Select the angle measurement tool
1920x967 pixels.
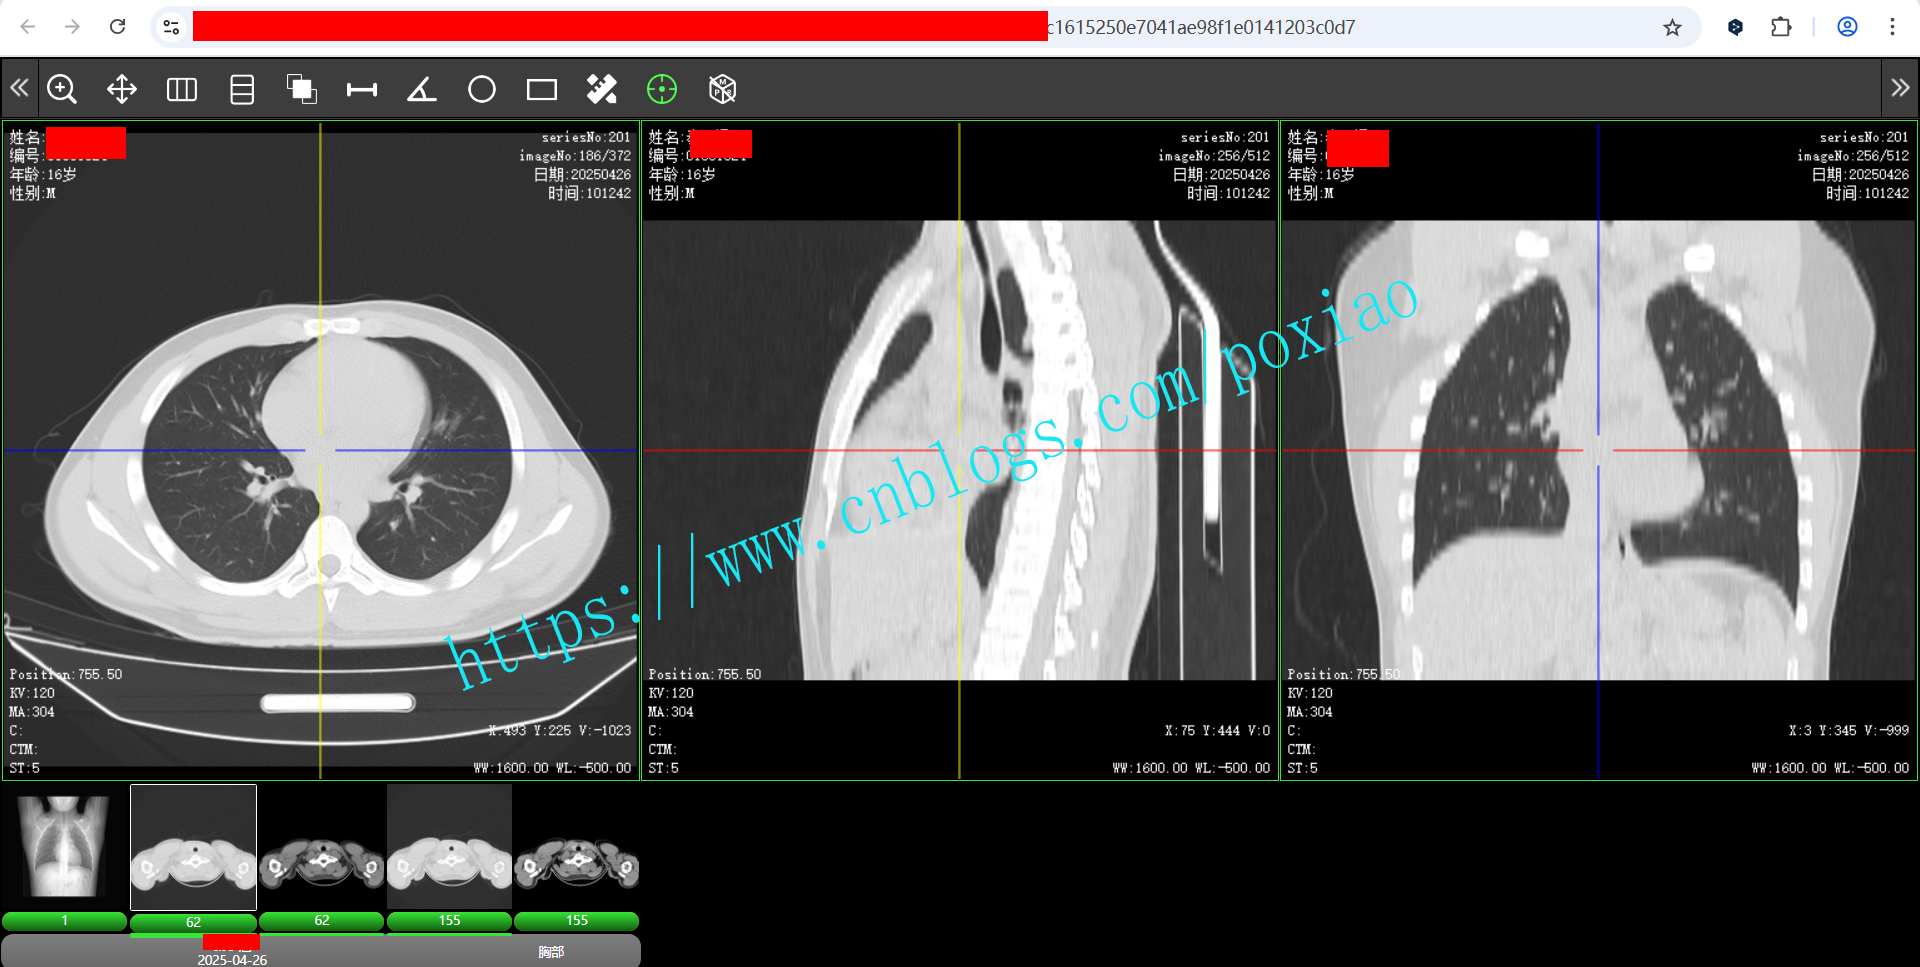coord(422,90)
